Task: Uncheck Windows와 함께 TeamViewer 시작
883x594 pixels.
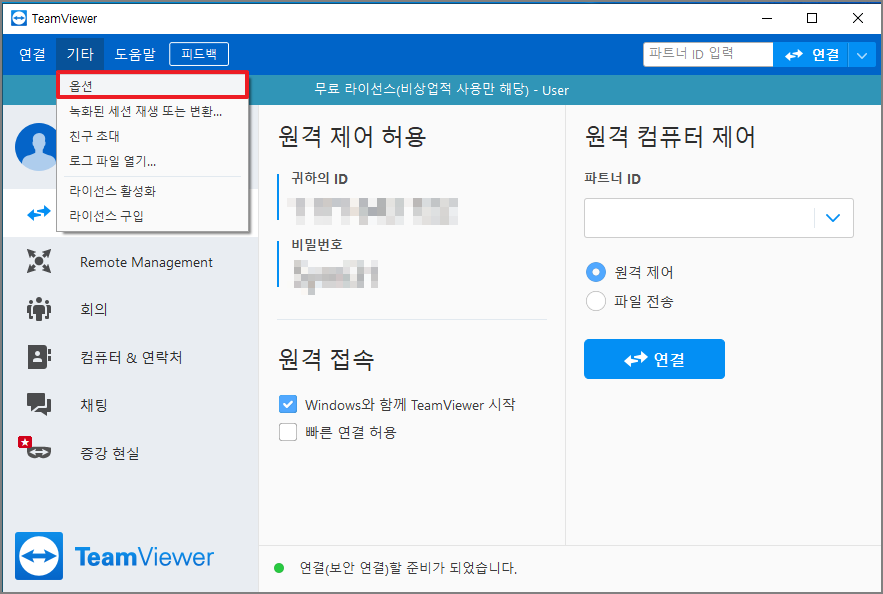Action: pos(288,404)
